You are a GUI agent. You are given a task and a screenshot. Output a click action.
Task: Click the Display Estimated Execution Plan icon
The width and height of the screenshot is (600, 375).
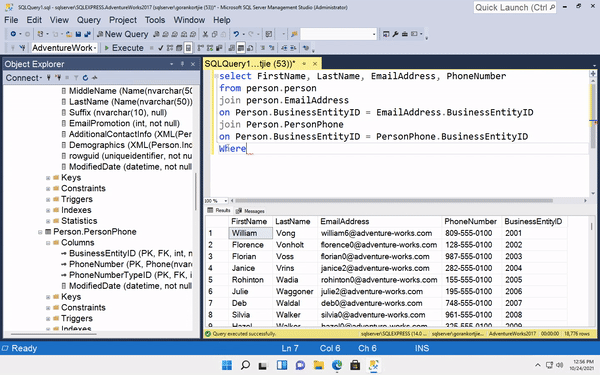tap(170, 48)
